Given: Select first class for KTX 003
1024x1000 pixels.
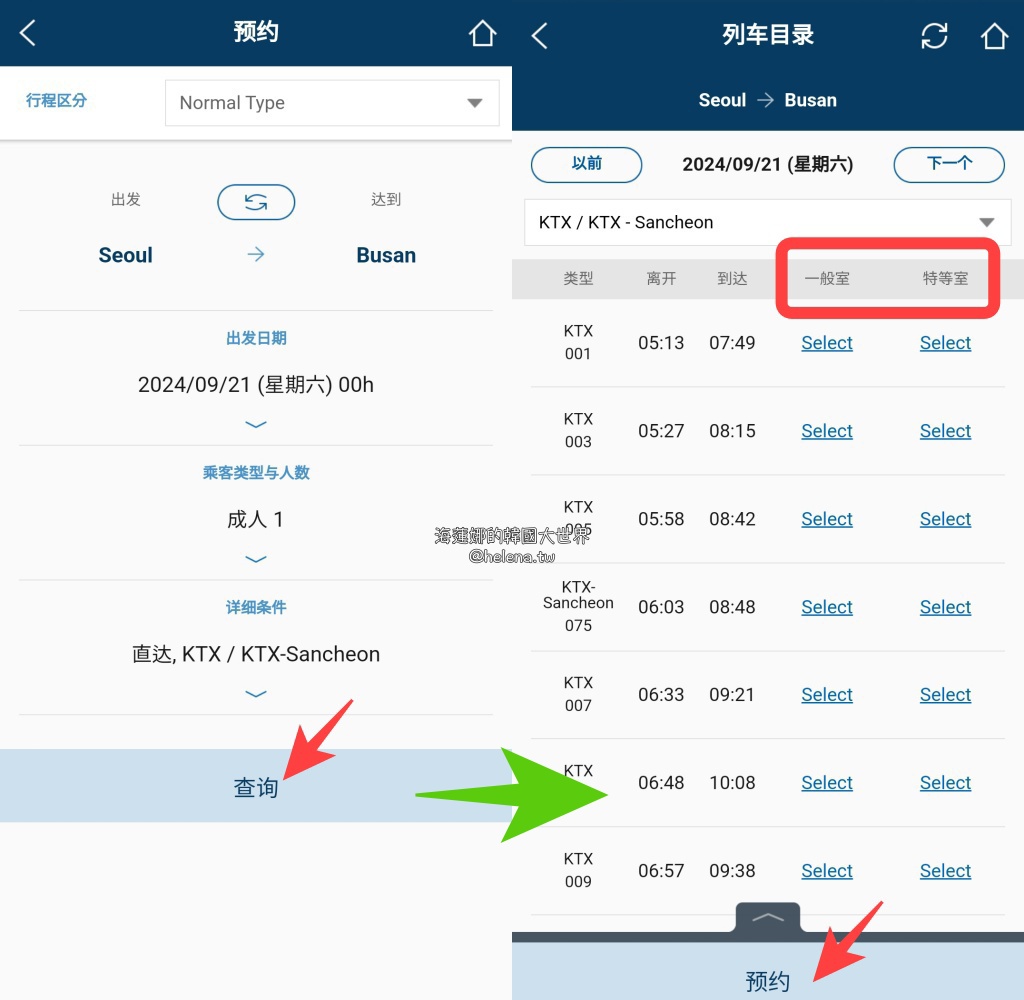Looking at the screenshot, I should (x=944, y=430).
